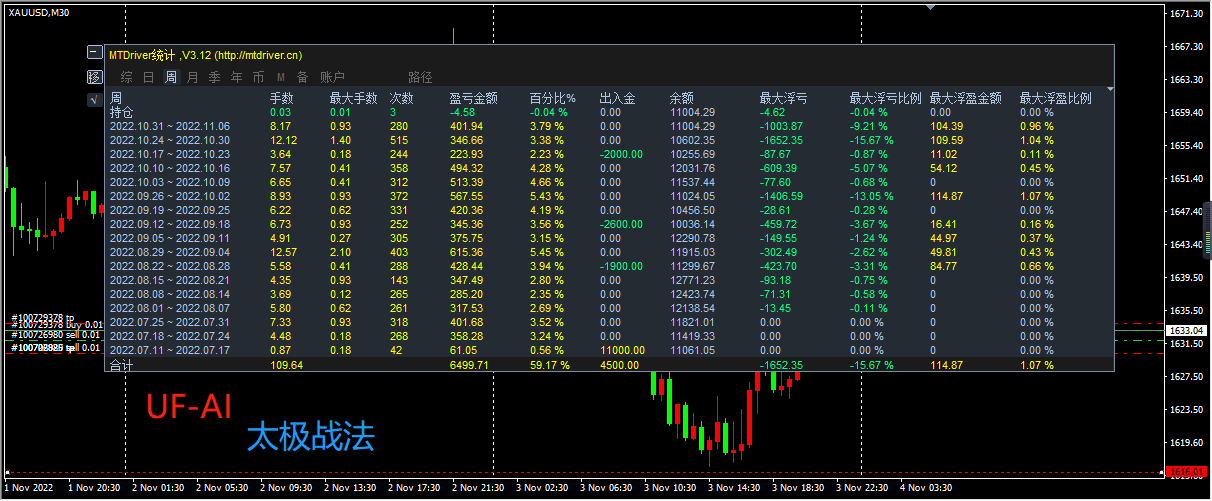
Task: Click the -1900.00 withdrawal cell
Action: point(621,267)
